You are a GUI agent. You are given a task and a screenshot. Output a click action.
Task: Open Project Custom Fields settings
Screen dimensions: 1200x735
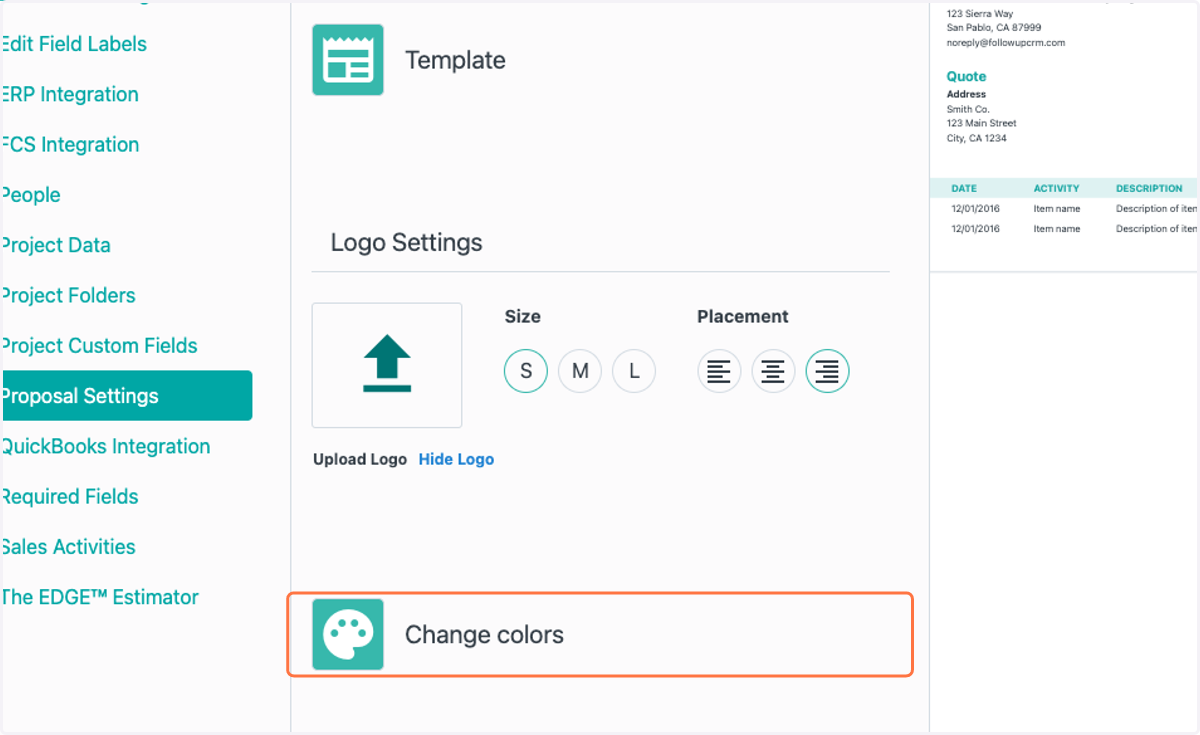tap(99, 345)
